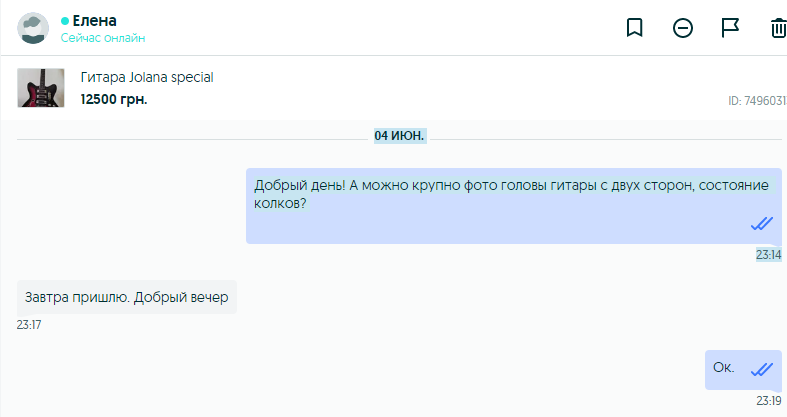Open Елена's profile avatar
The height and width of the screenshot is (417, 787).
[33, 28]
